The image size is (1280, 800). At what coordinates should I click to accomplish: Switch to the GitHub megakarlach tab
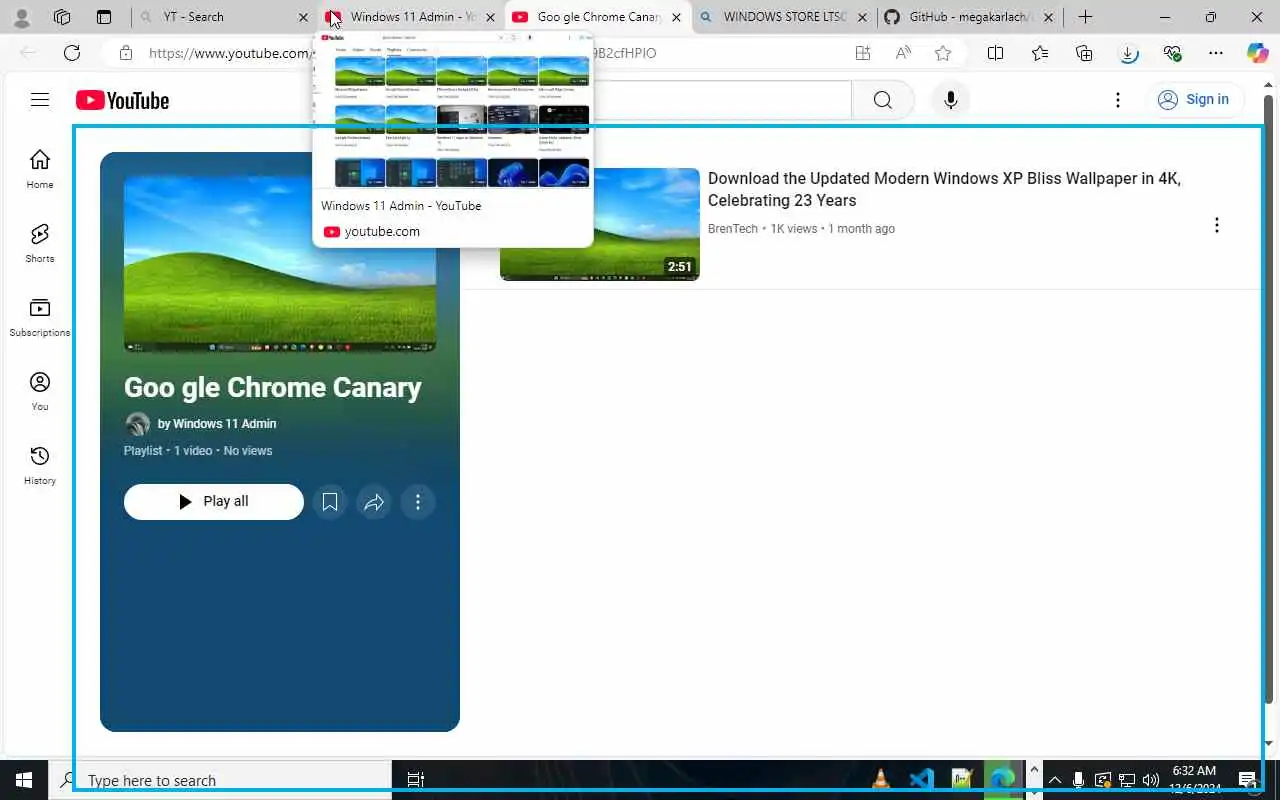pos(968,17)
